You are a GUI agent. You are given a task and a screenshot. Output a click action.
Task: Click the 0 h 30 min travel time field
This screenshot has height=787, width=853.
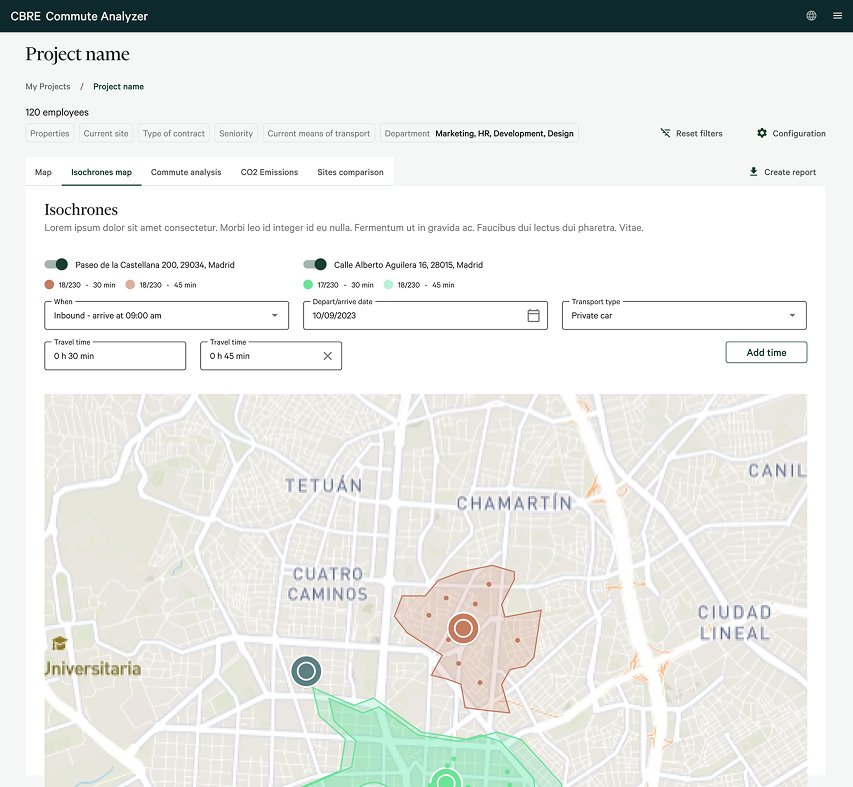pyautogui.click(x=115, y=356)
